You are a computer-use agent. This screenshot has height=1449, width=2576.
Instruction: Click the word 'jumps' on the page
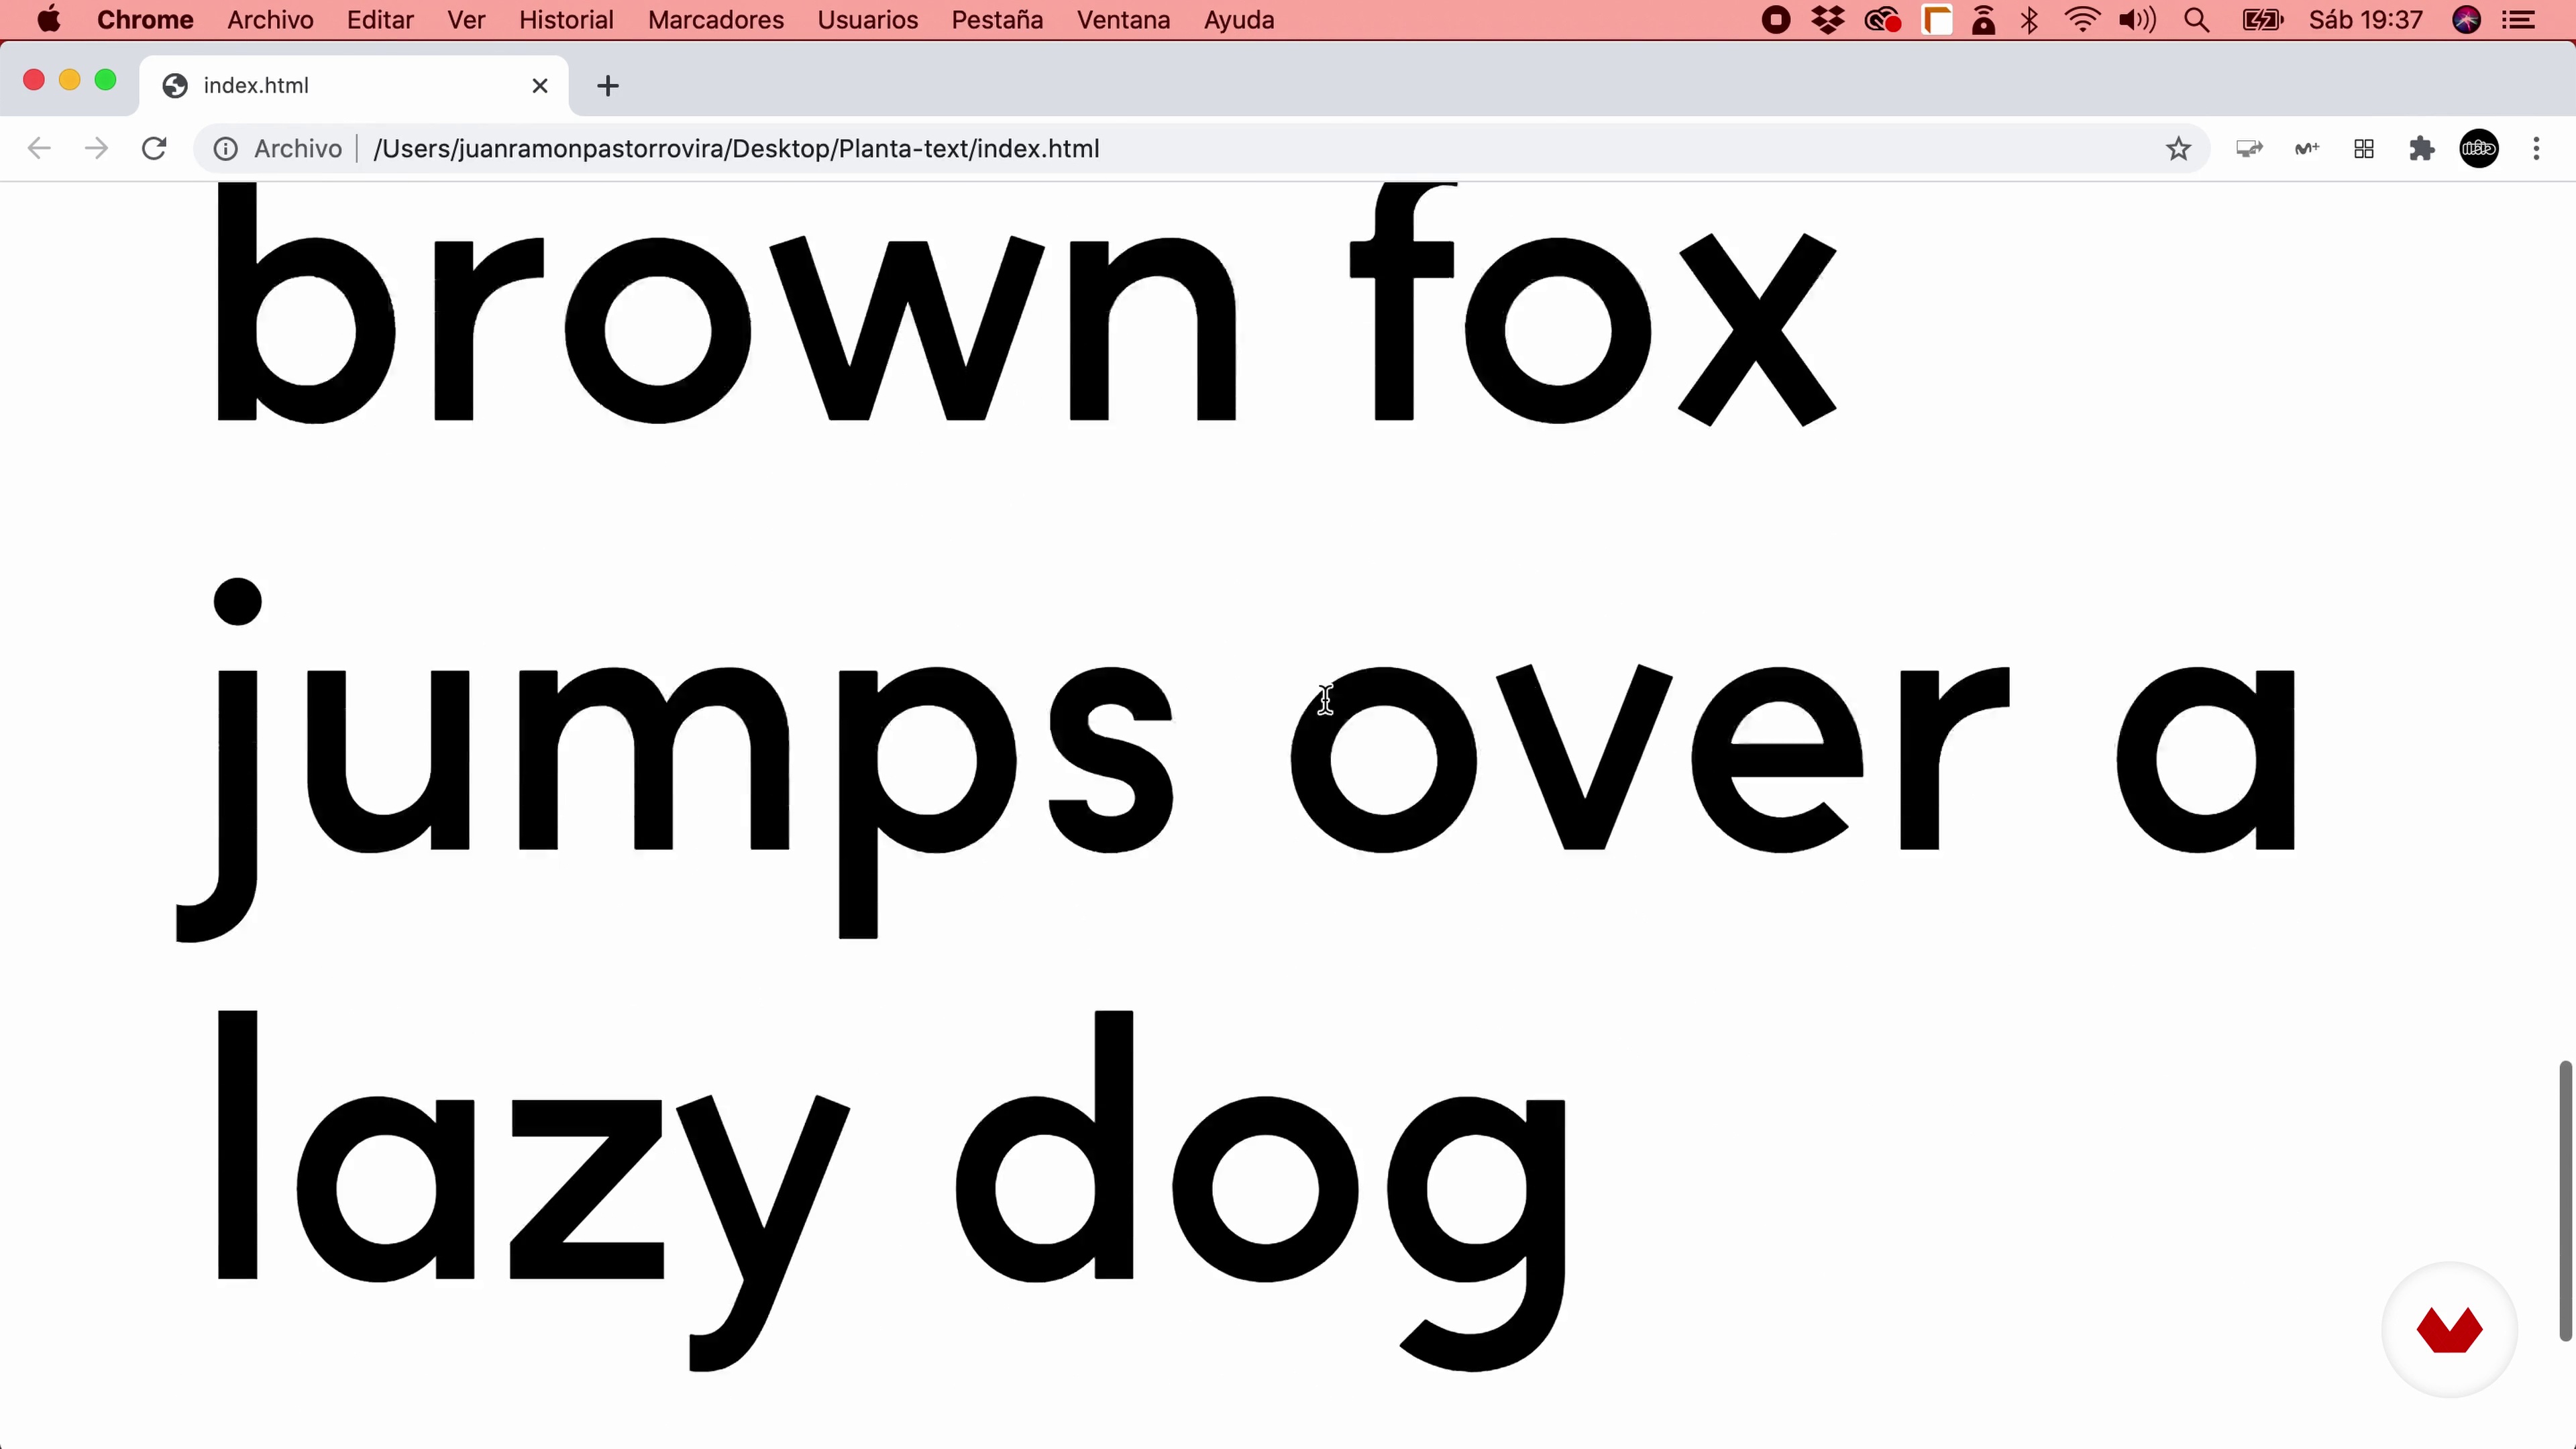(674, 760)
